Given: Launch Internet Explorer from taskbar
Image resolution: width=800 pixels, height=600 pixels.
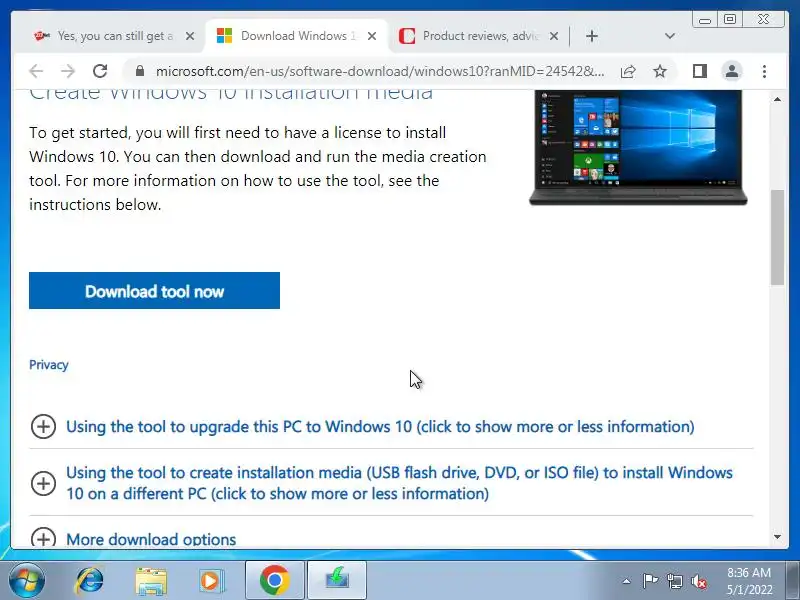Looking at the screenshot, I should [x=89, y=581].
